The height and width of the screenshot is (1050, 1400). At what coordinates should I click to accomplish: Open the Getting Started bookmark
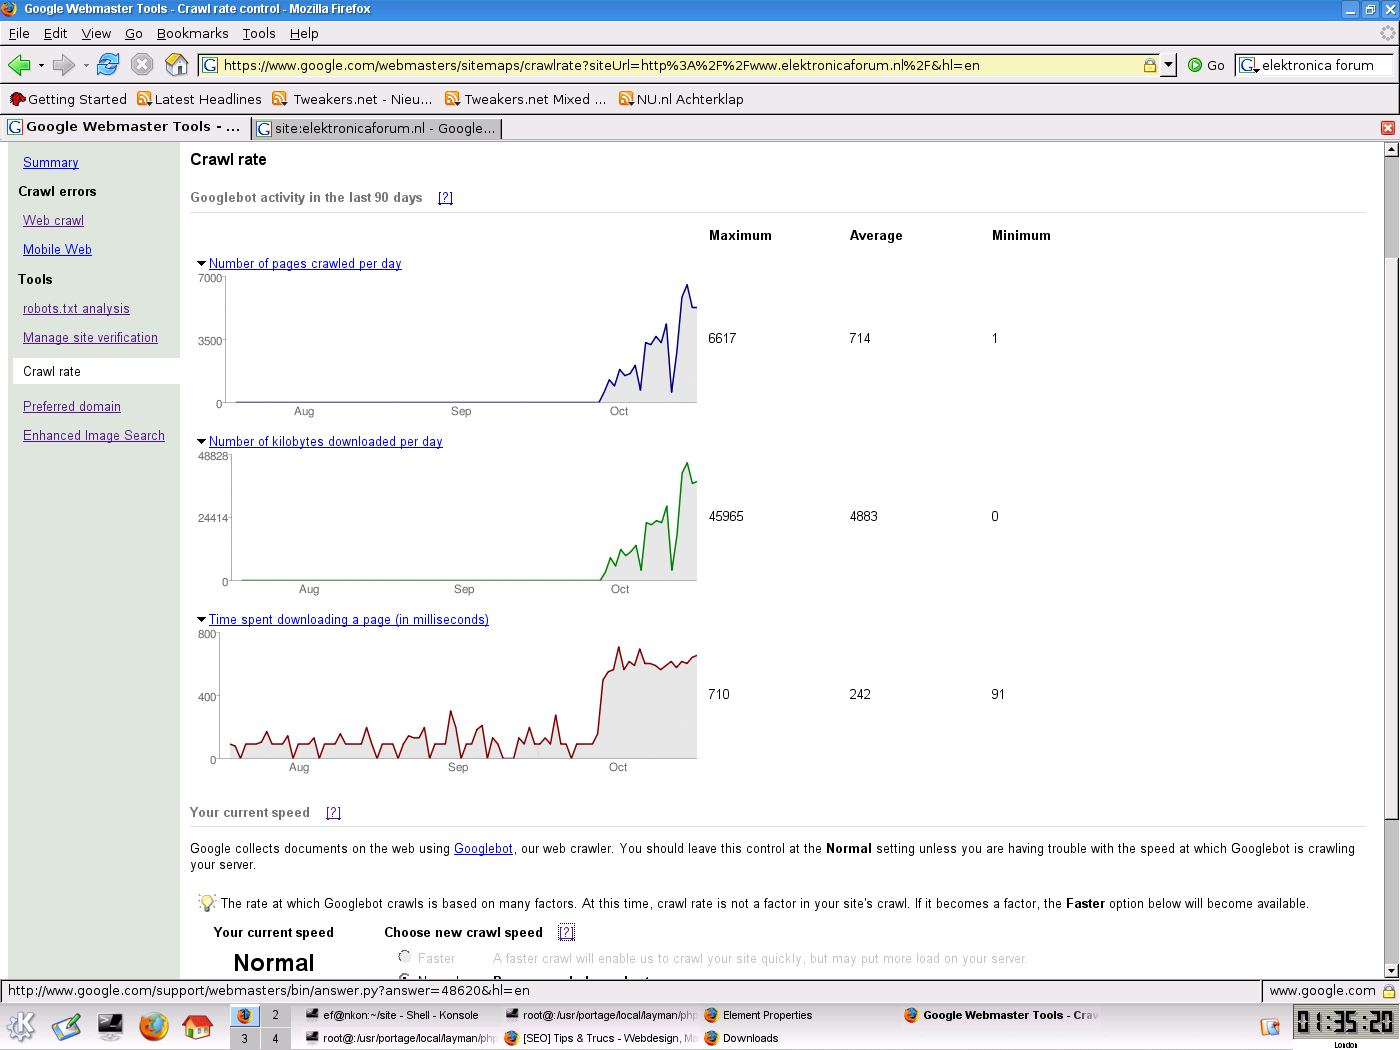[68, 99]
